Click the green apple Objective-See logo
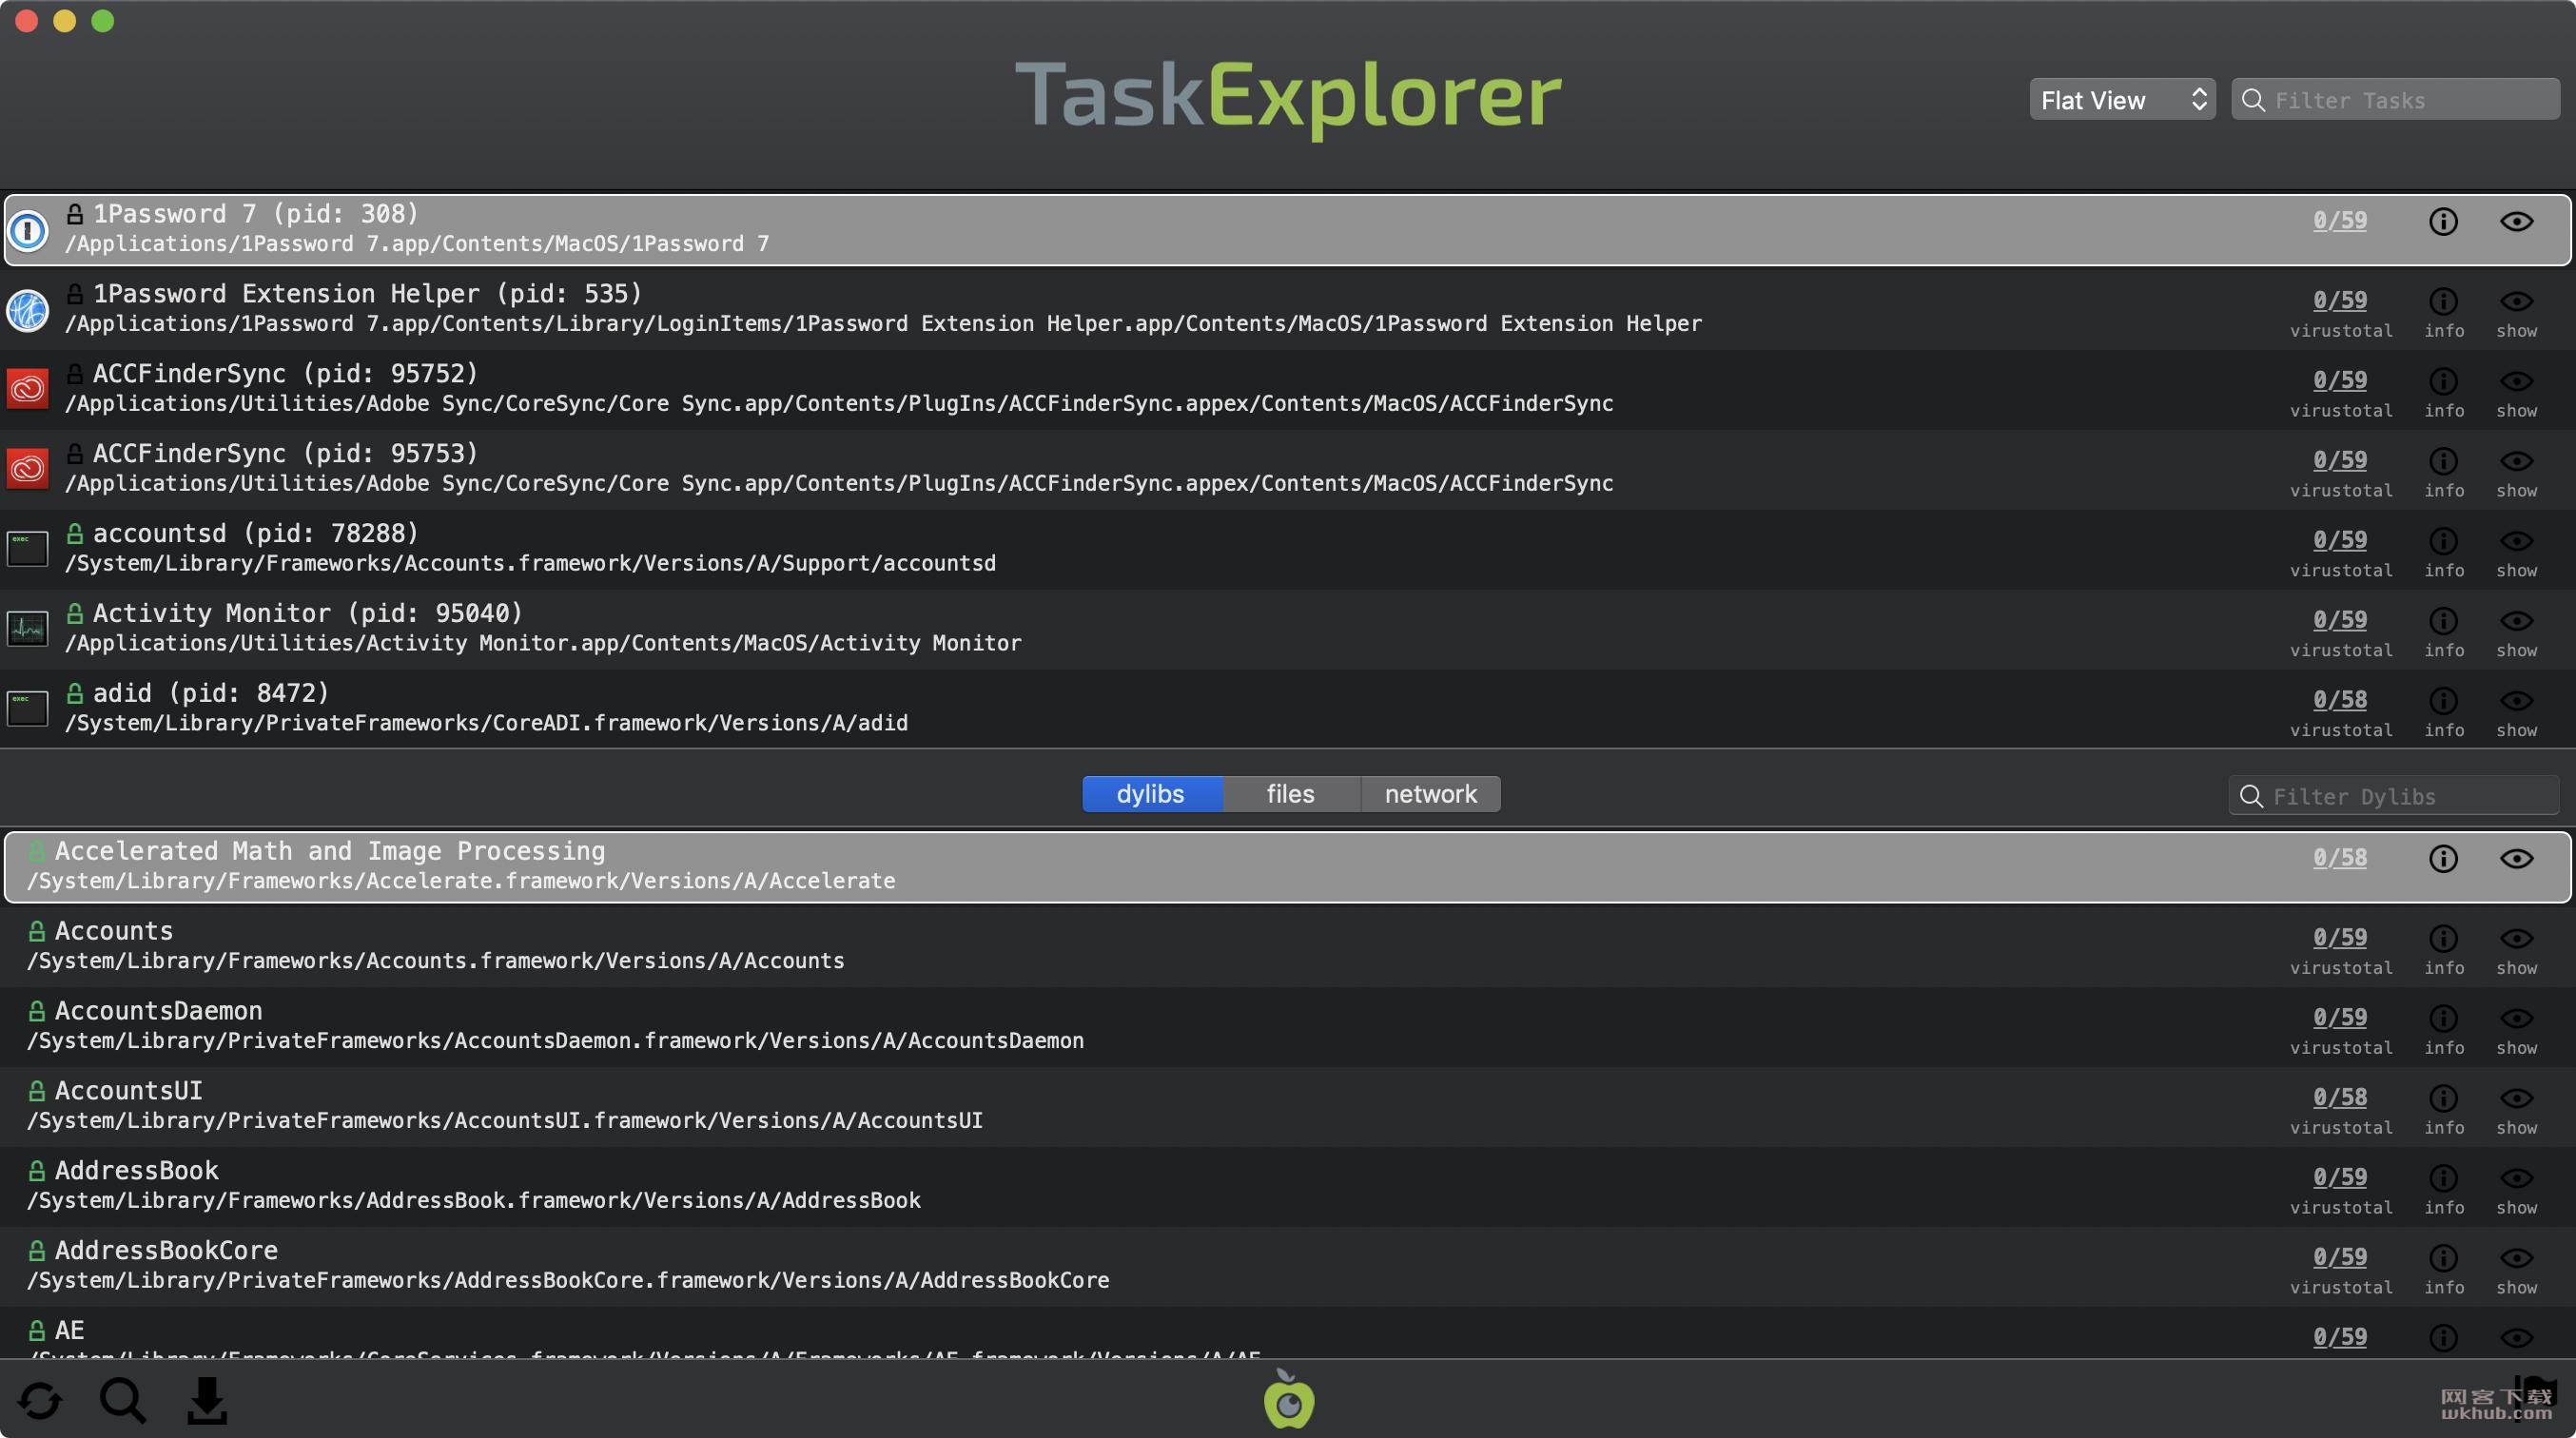Screen dimensions: 2576x1438 (1288, 1399)
